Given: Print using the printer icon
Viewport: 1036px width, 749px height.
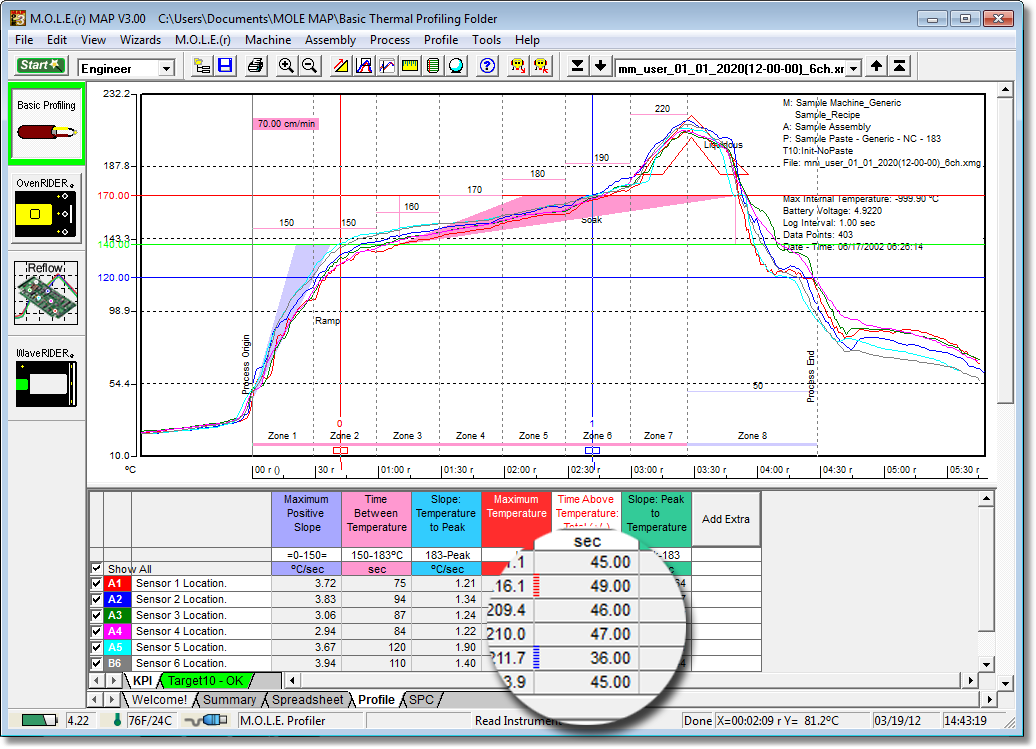Looking at the screenshot, I should pyautogui.click(x=256, y=66).
